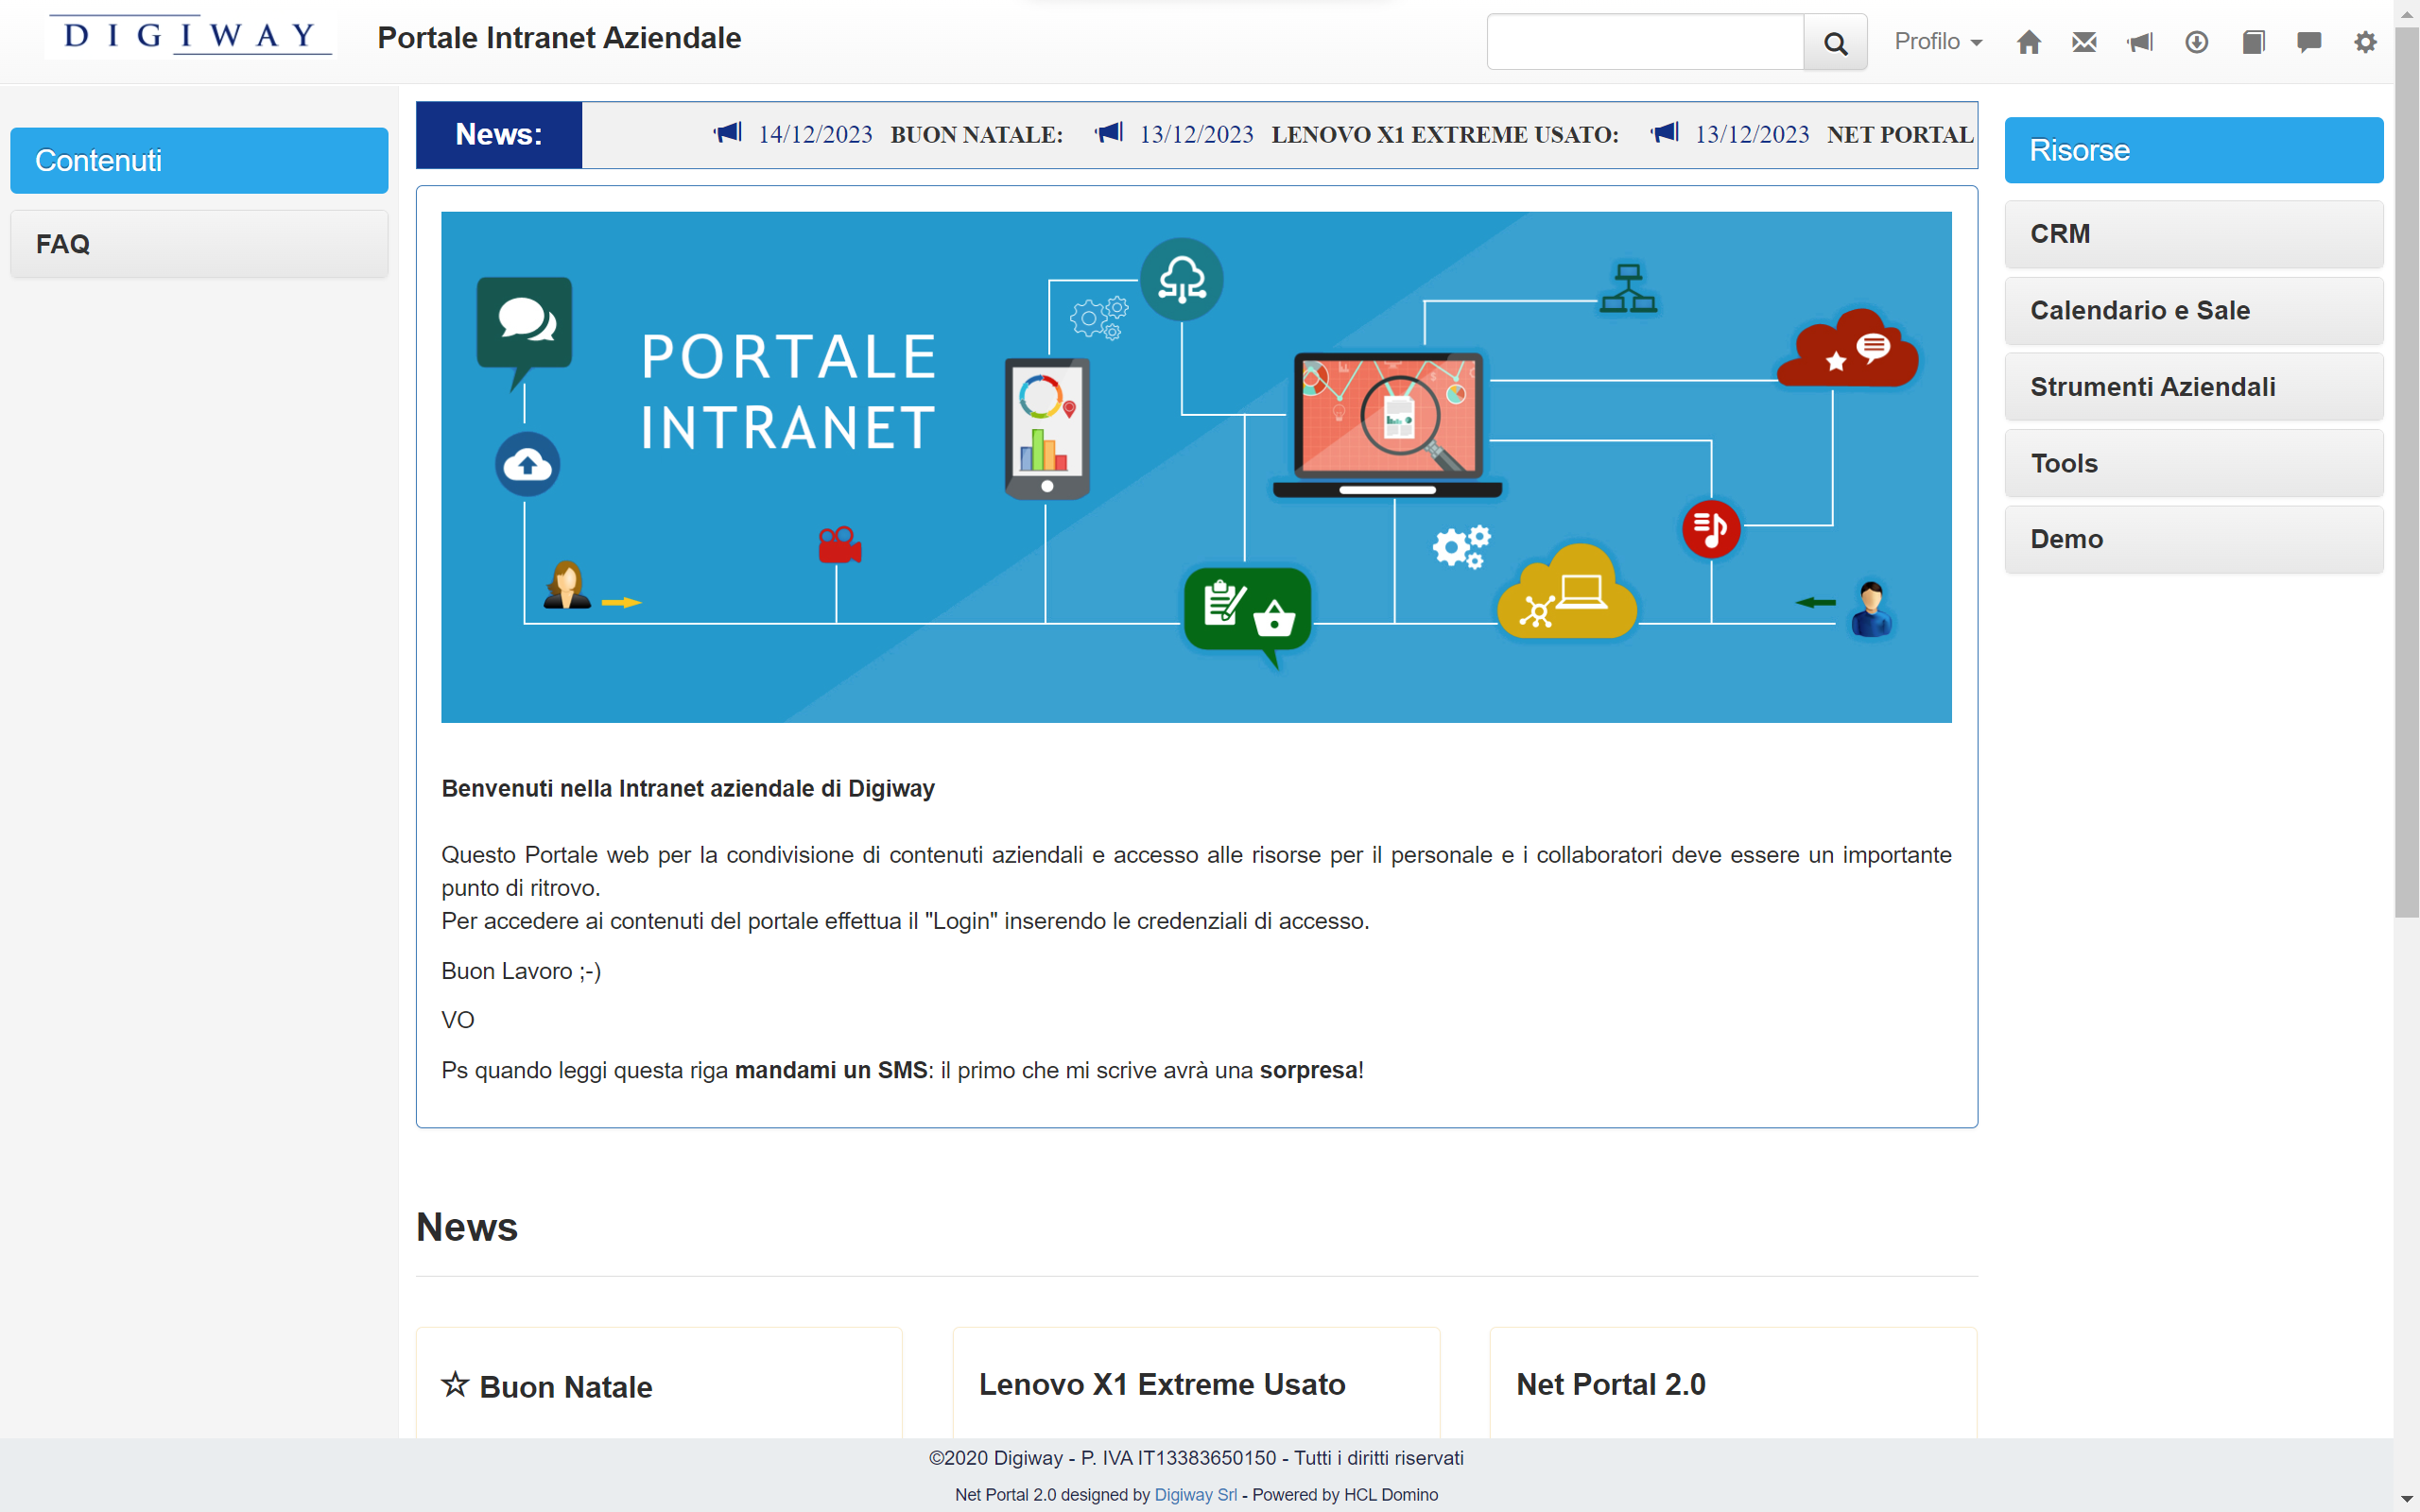Viewport: 2420px width, 1512px height.
Task: Click the Portale Intranet banner image
Action: tap(1196, 467)
